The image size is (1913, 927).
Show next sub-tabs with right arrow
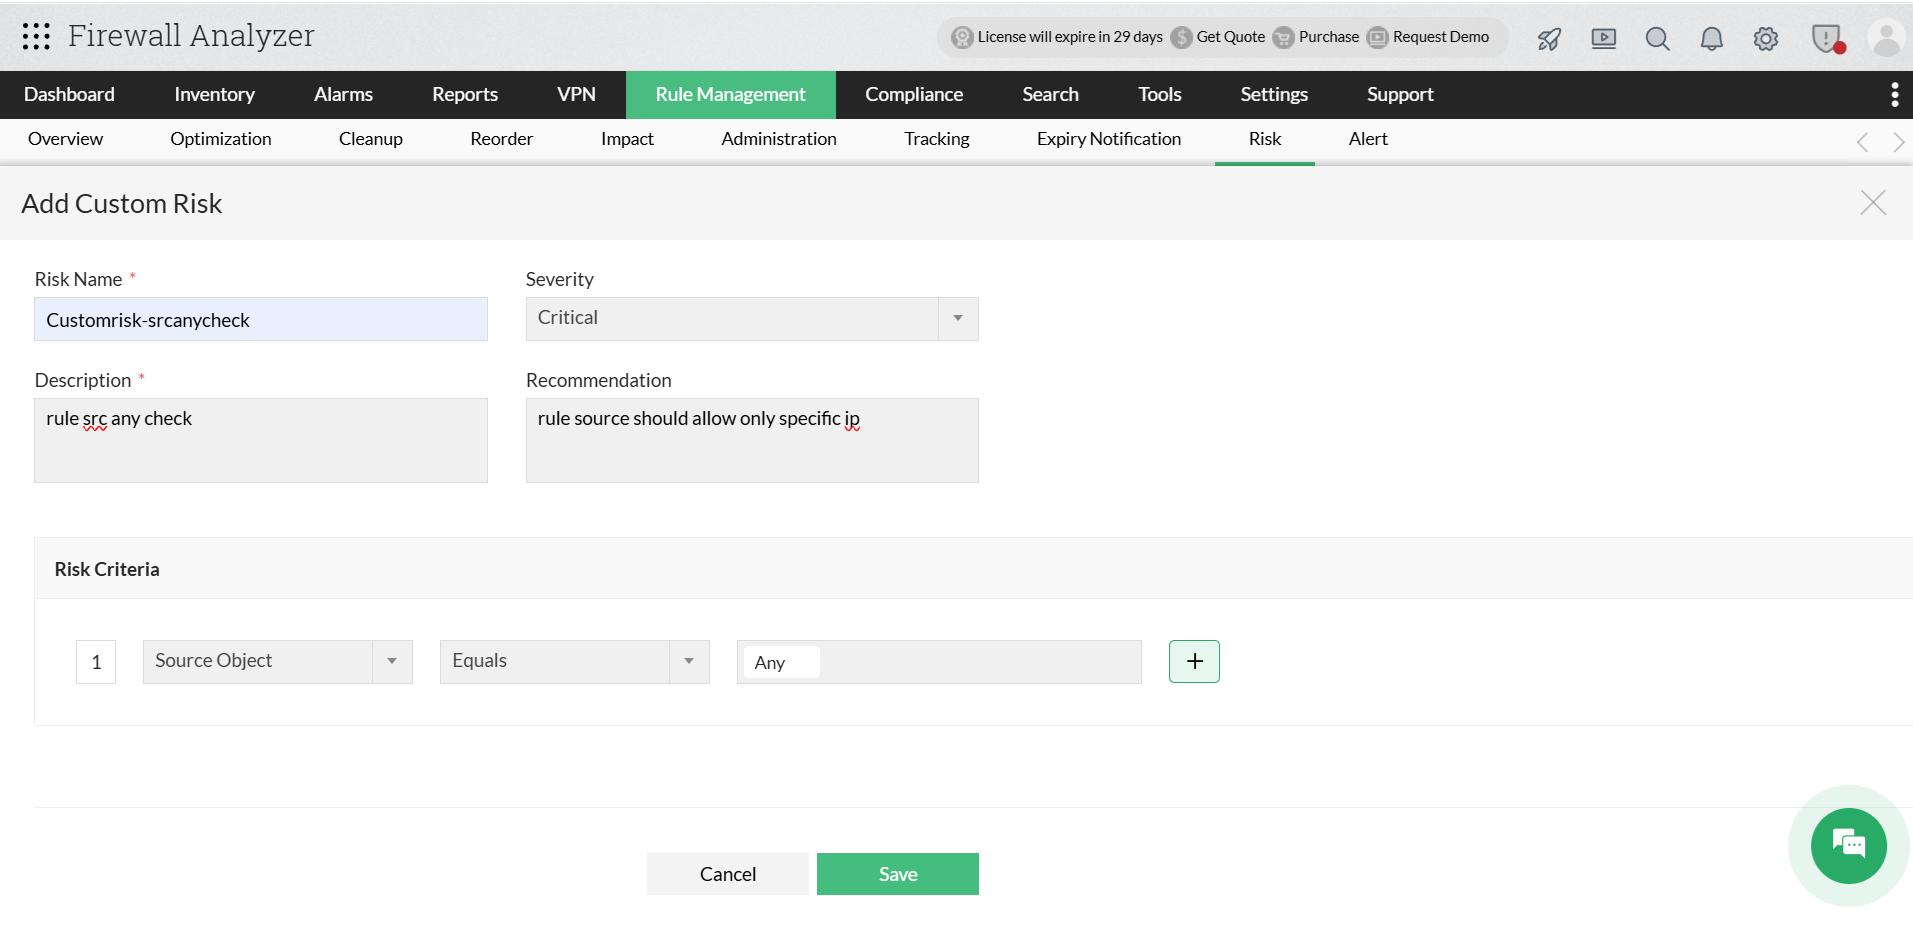tap(1898, 142)
